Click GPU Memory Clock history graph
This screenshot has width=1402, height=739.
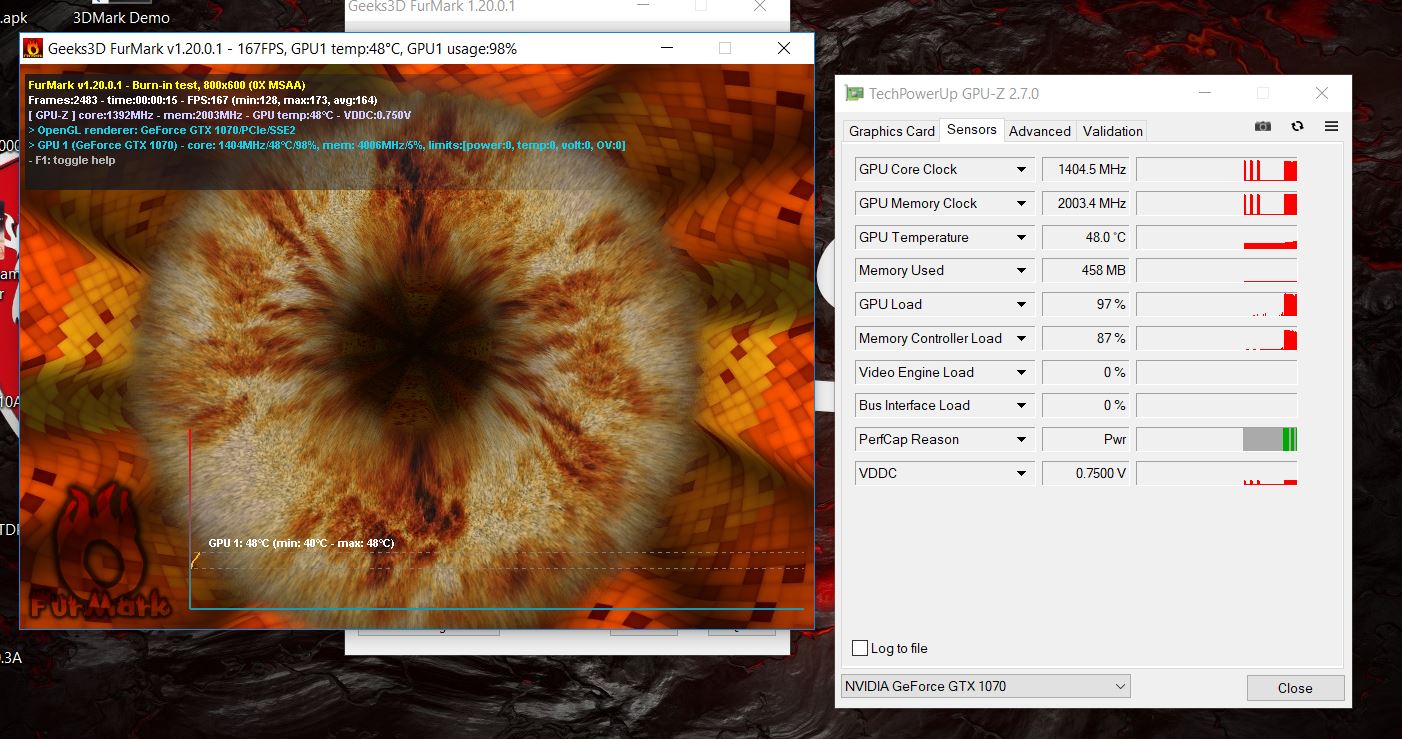[1217, 204]
